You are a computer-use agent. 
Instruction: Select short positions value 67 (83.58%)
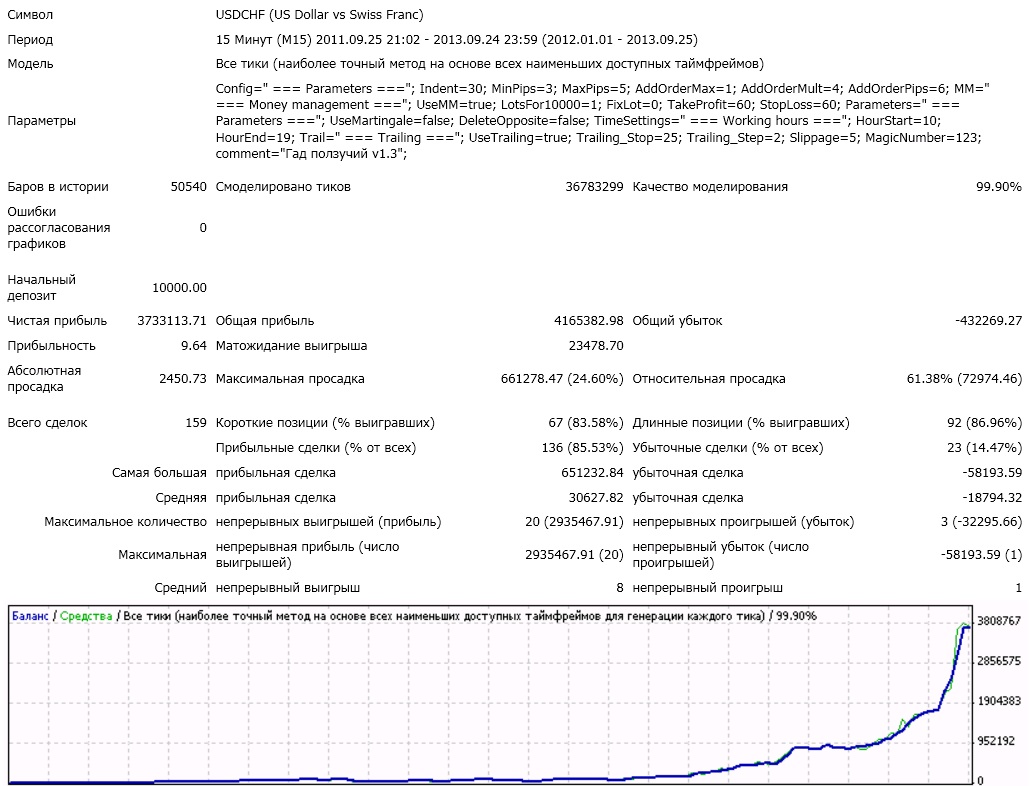click(586, 423)
